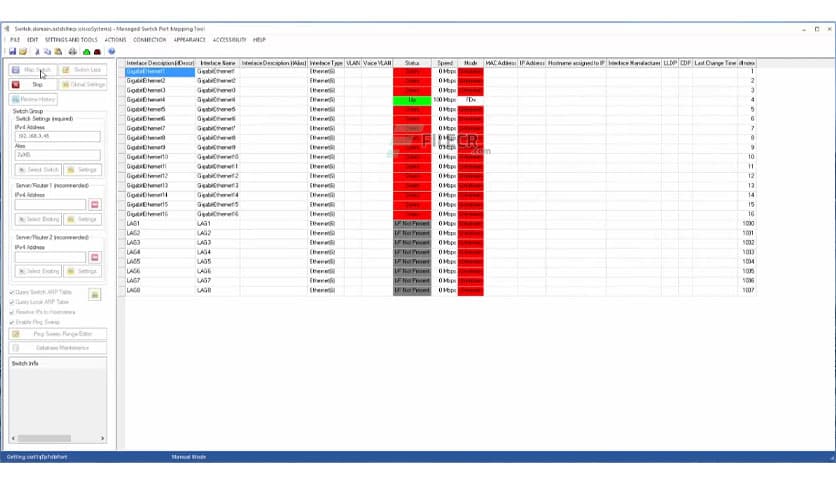Click the small icon right of Query Switch ARP Table
Image resolution: width=836 pixels, height=484 pixels.
coord(94,294)
